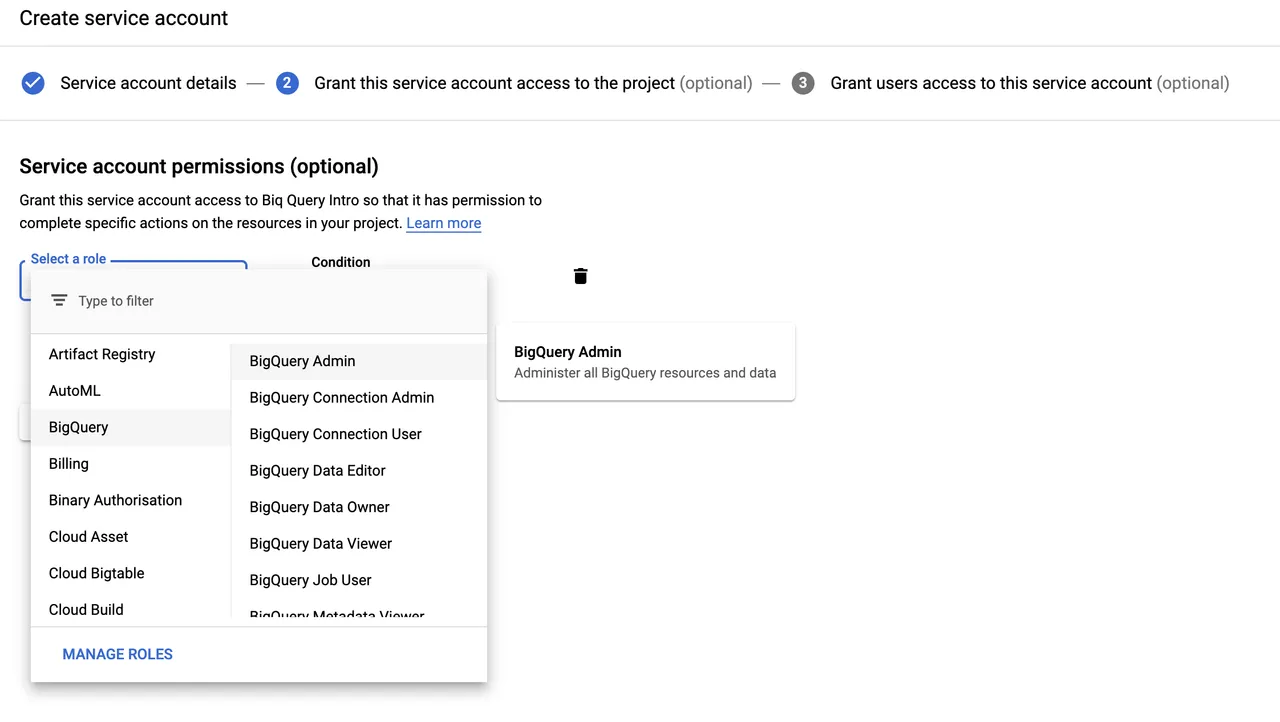Image resolution: width=1280 pixels, height=722 pixels.
Task: Select Cloud Build category
Action: click(x=131, y=609)
